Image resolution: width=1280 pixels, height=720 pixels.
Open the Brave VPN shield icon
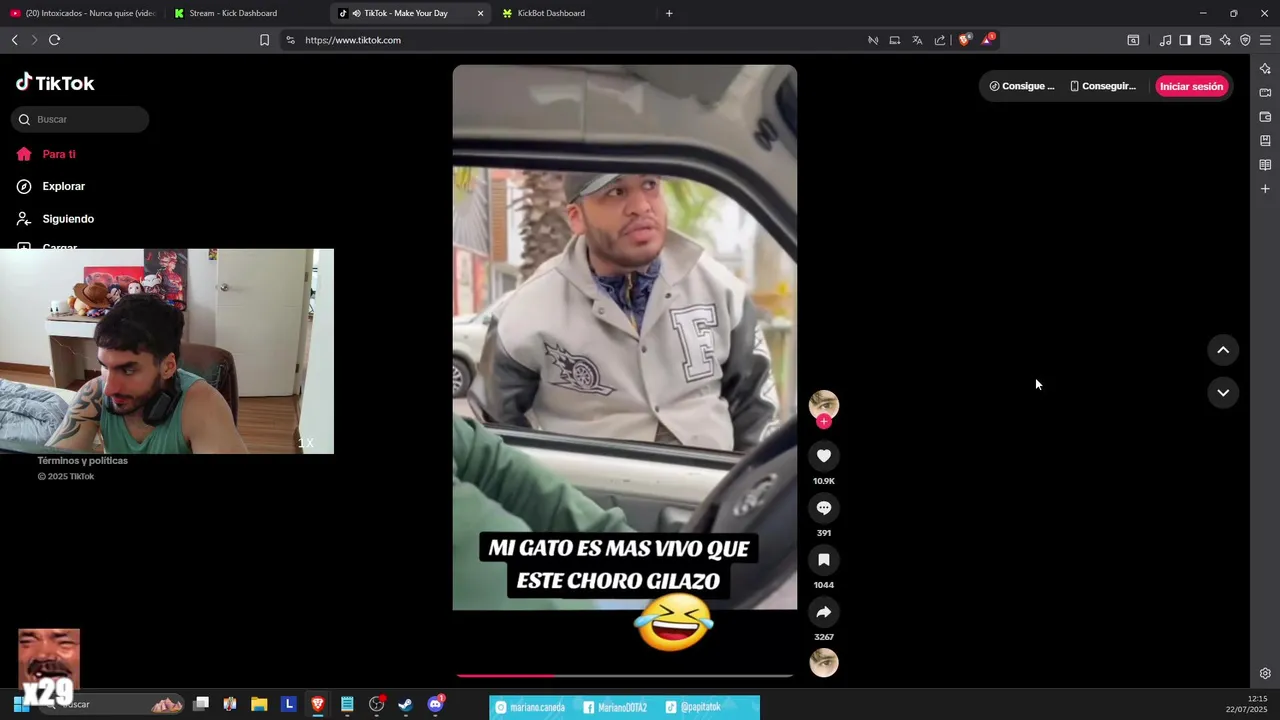tap(1245, 40)
